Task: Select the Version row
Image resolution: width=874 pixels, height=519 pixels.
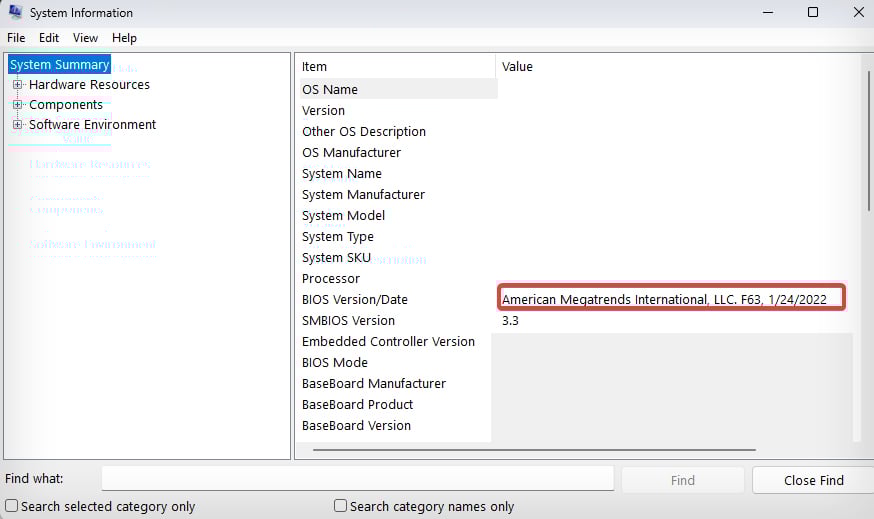Action: tap(323, 110)
